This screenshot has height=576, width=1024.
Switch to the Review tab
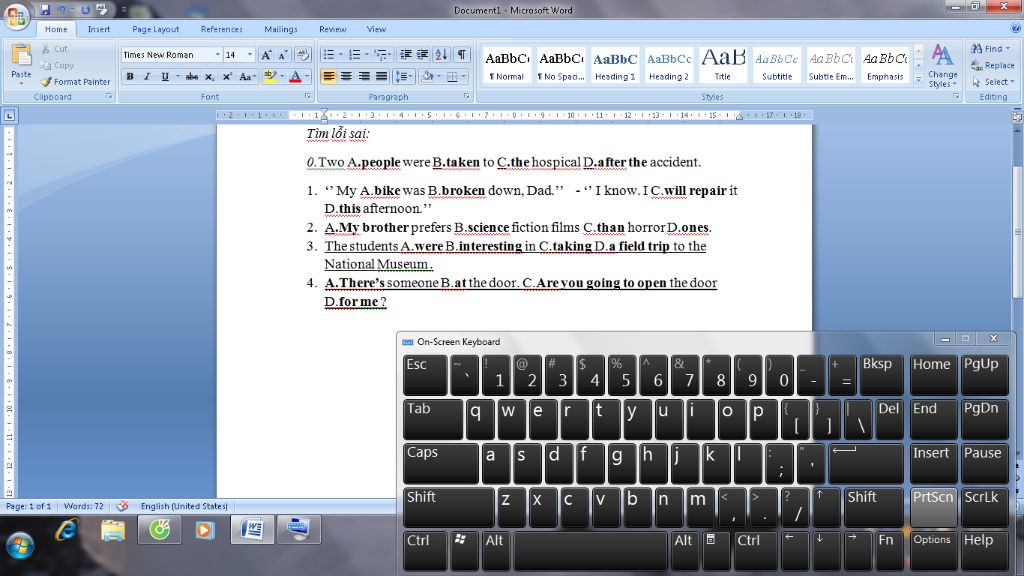(x=332, y=29)
